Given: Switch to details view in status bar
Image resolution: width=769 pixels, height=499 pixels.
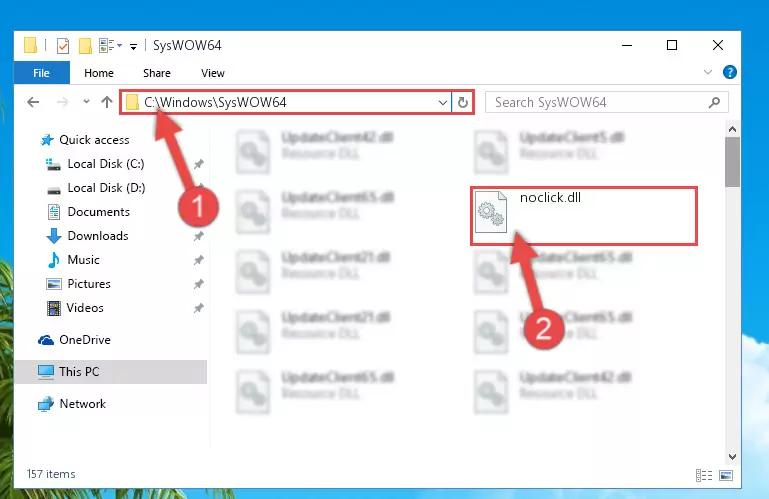Looking at the screenshot, I should (x=704, y=475).
